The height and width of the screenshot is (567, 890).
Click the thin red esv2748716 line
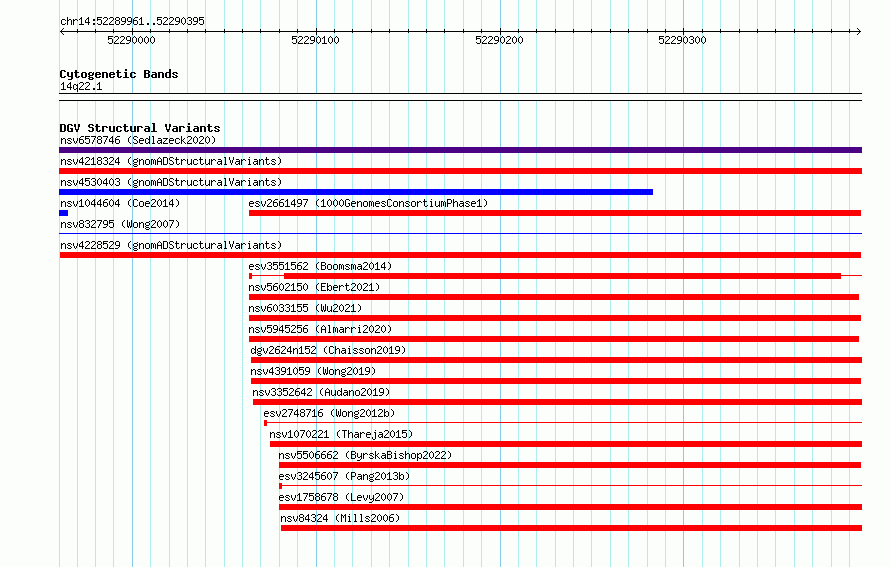point(563,423)
